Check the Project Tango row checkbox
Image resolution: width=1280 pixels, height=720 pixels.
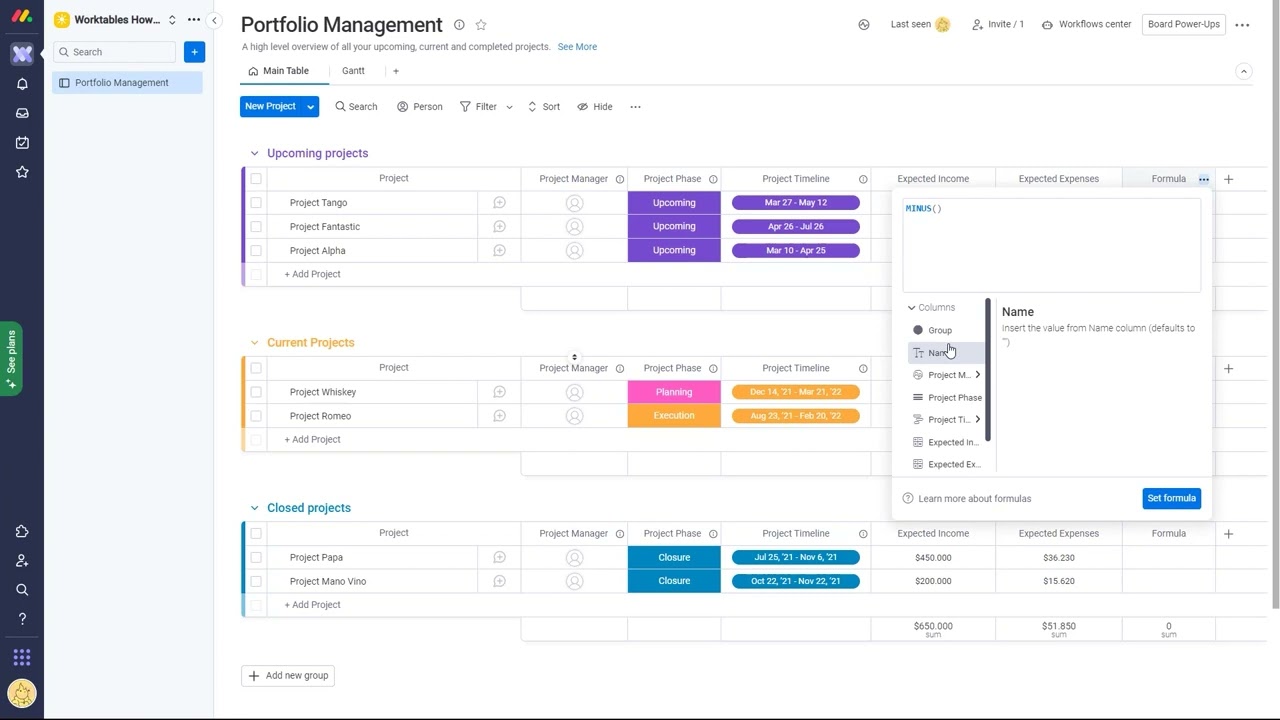[x=256, y=203]
